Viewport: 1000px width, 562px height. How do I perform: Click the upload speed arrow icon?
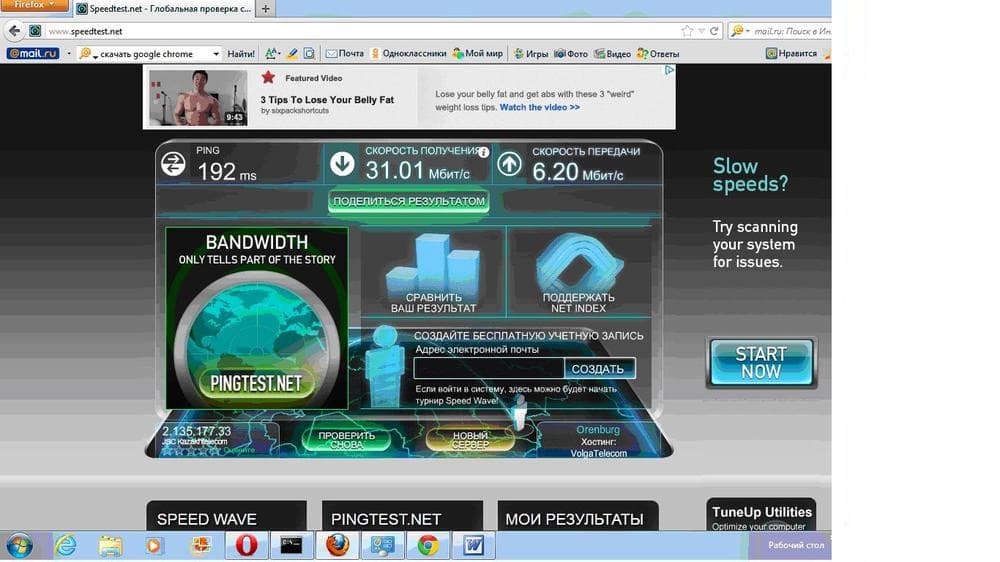(509, 164)
